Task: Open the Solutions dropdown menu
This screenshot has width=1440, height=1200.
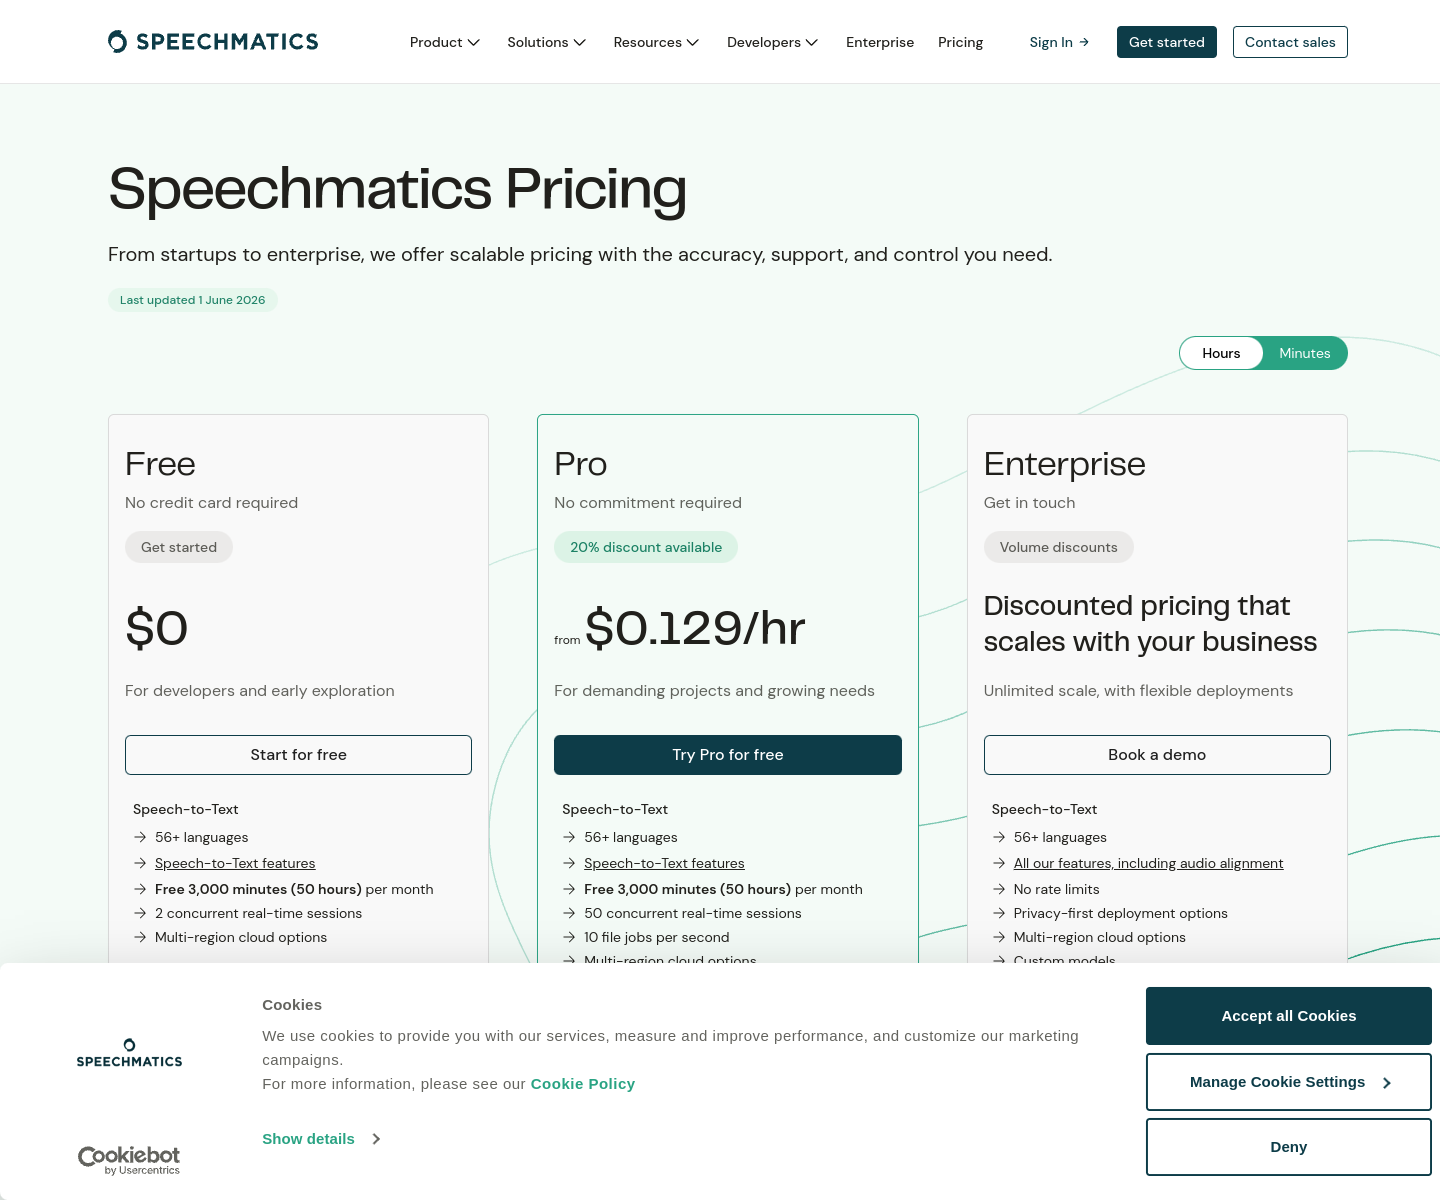Action: pyautogui.click(x=547, y=42)
